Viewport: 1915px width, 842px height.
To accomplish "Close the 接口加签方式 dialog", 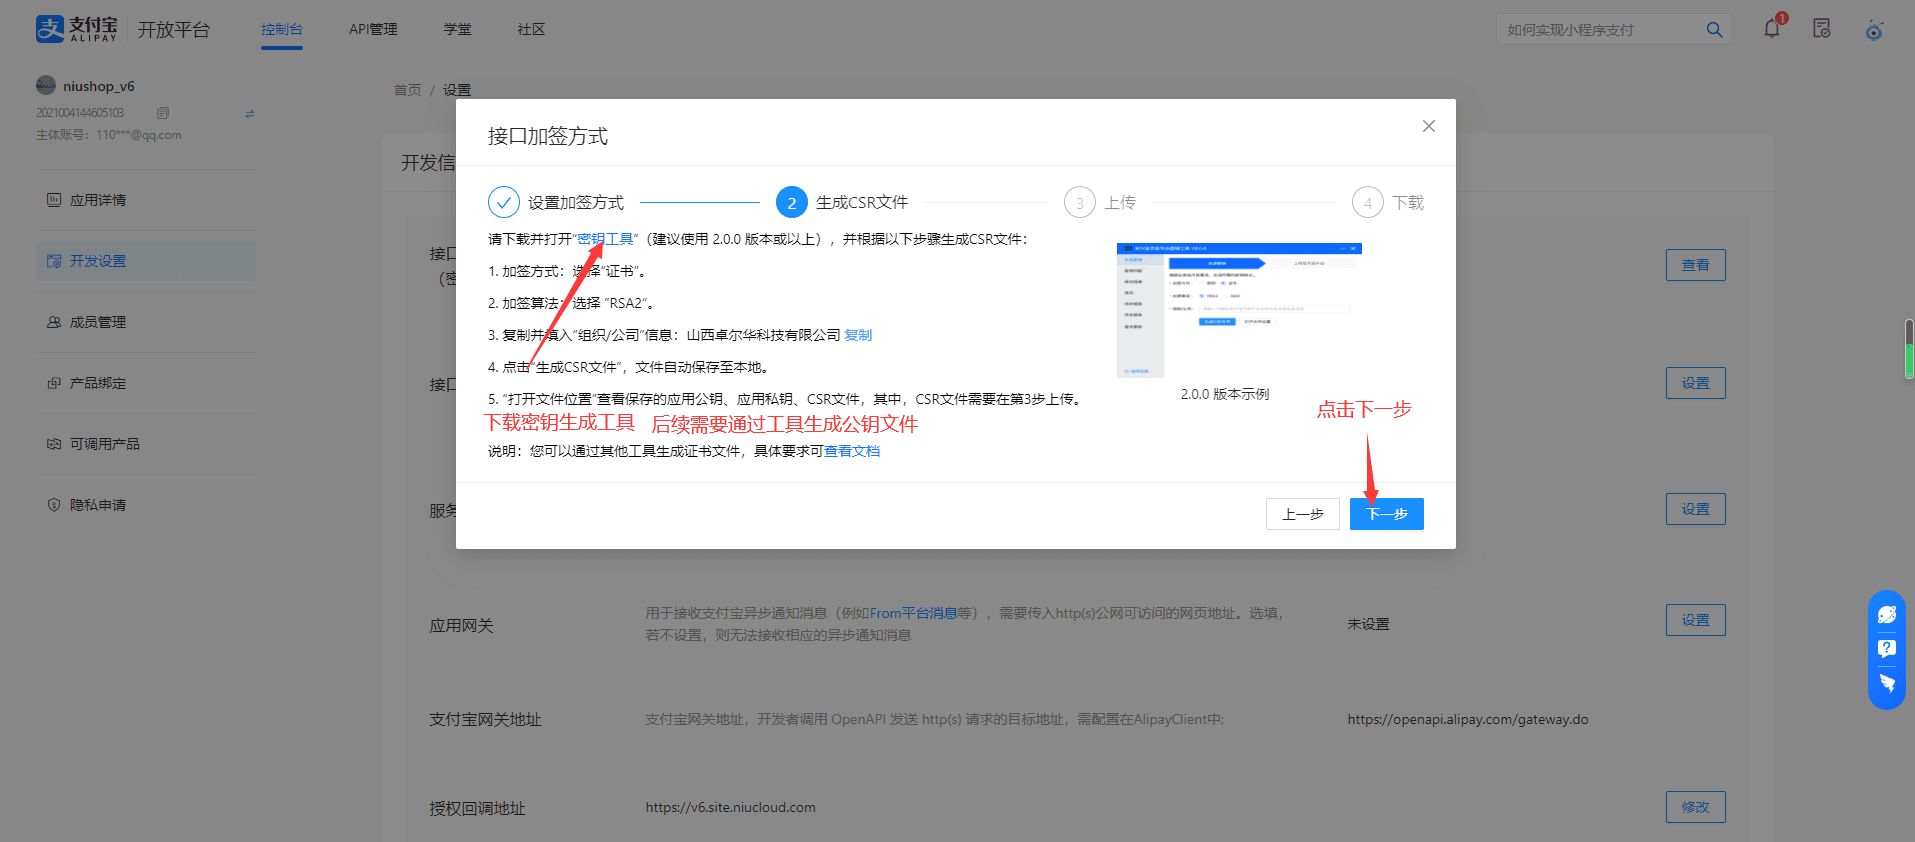I will click(1428, 126).
